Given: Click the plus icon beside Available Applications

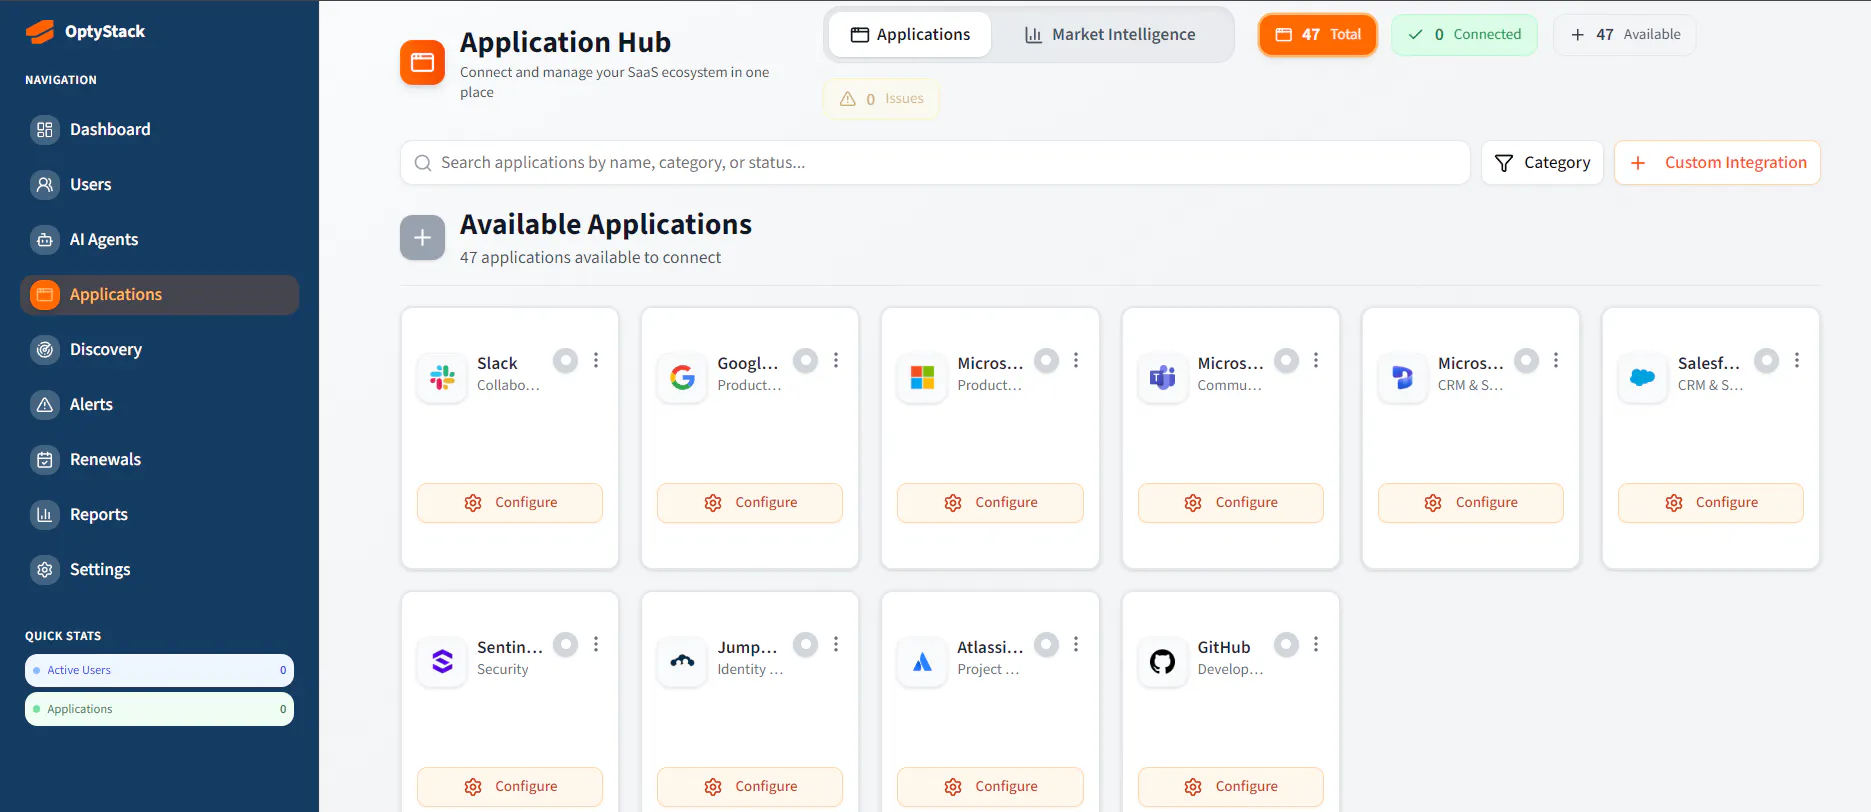Looking at the screenshot, I should click(422, 237).
